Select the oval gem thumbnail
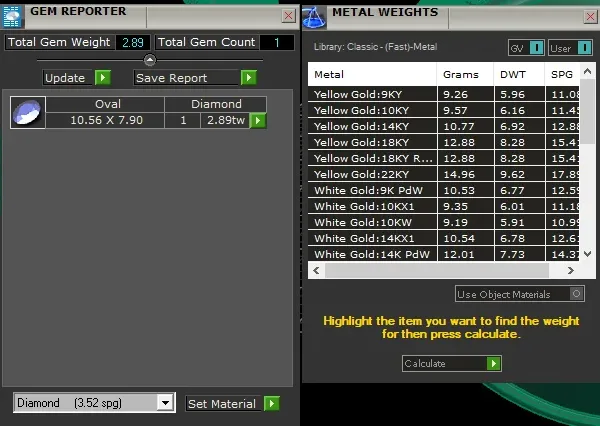The image size is (600, 426). (x=28, y=112)
